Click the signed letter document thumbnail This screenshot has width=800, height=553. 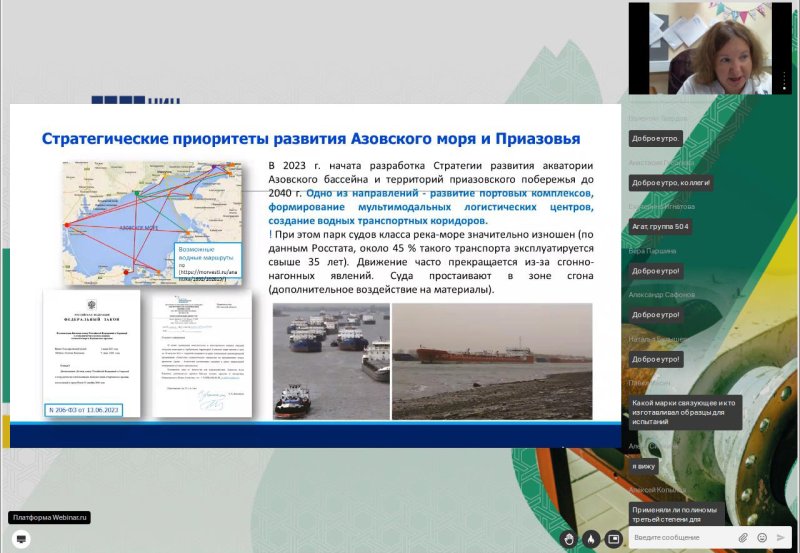pos(202,354)
